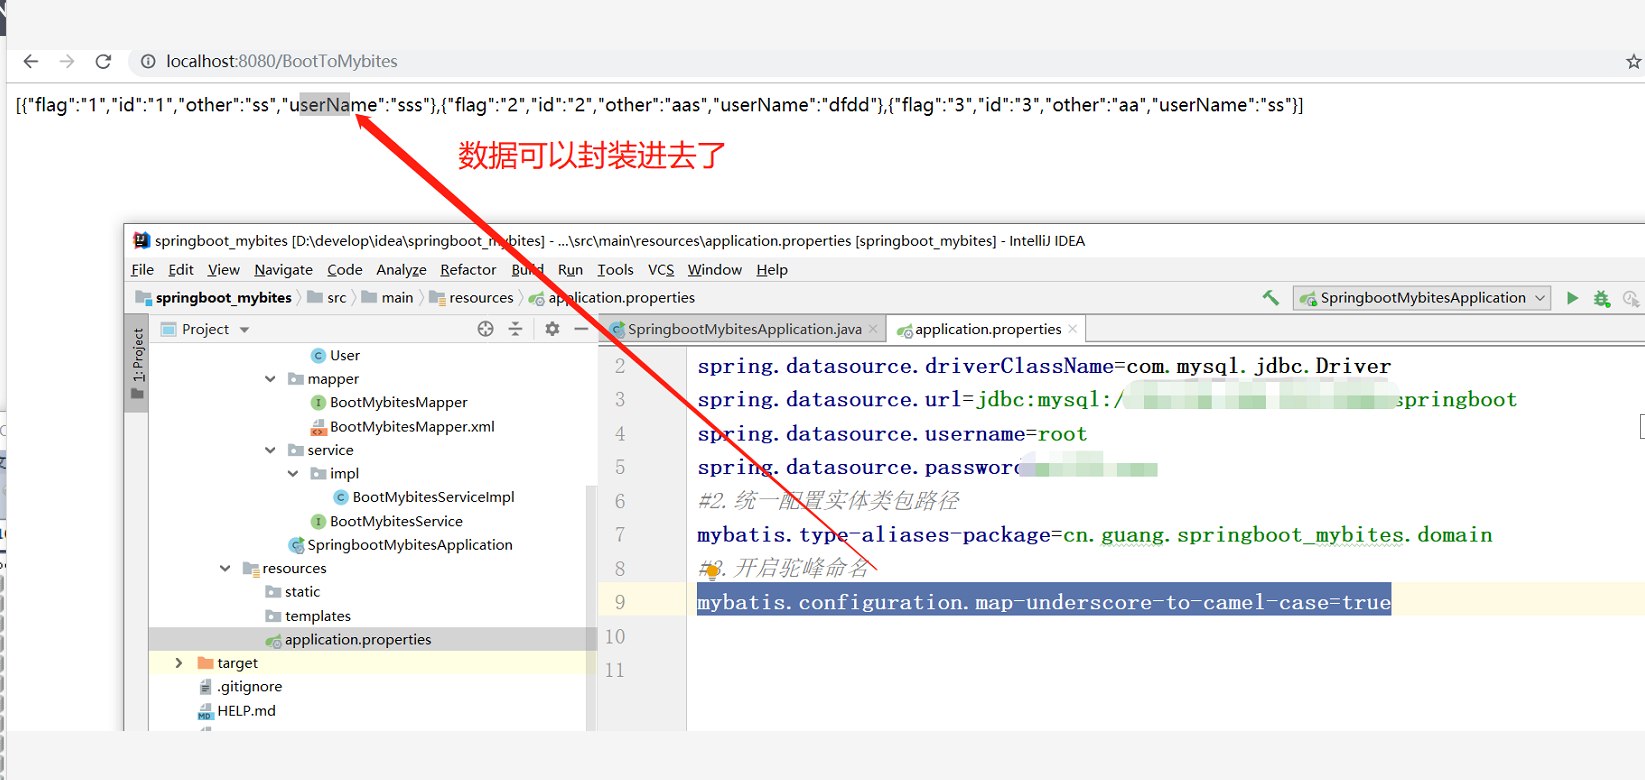1645x780 pixels.
Task: Open the VCS menu
Action: (x=661, y=270)
